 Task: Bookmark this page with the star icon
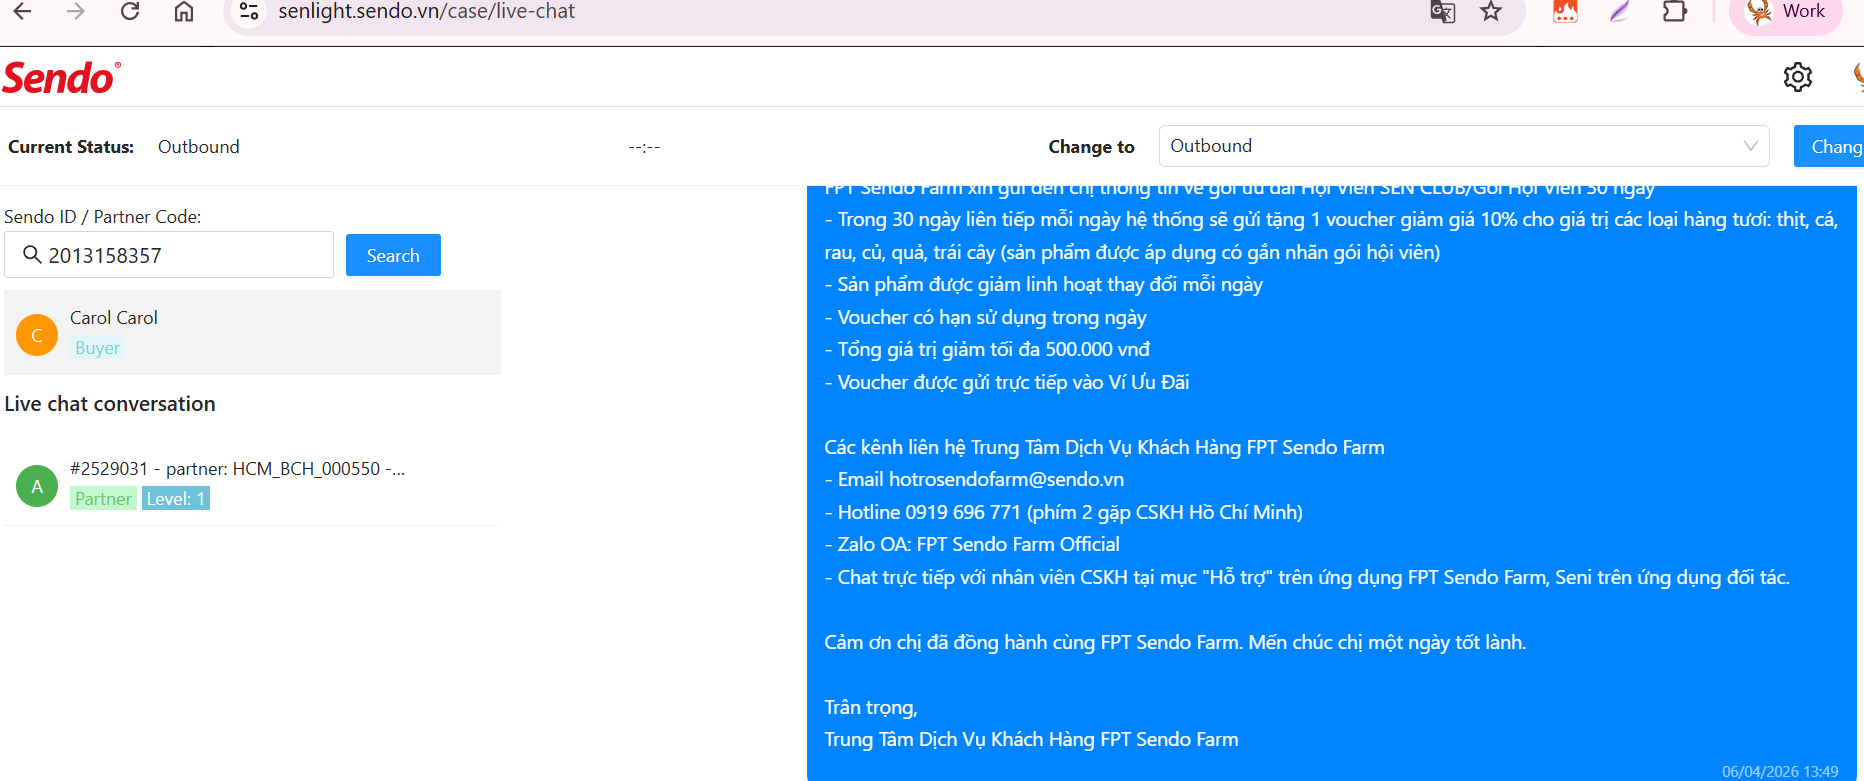1491,11
